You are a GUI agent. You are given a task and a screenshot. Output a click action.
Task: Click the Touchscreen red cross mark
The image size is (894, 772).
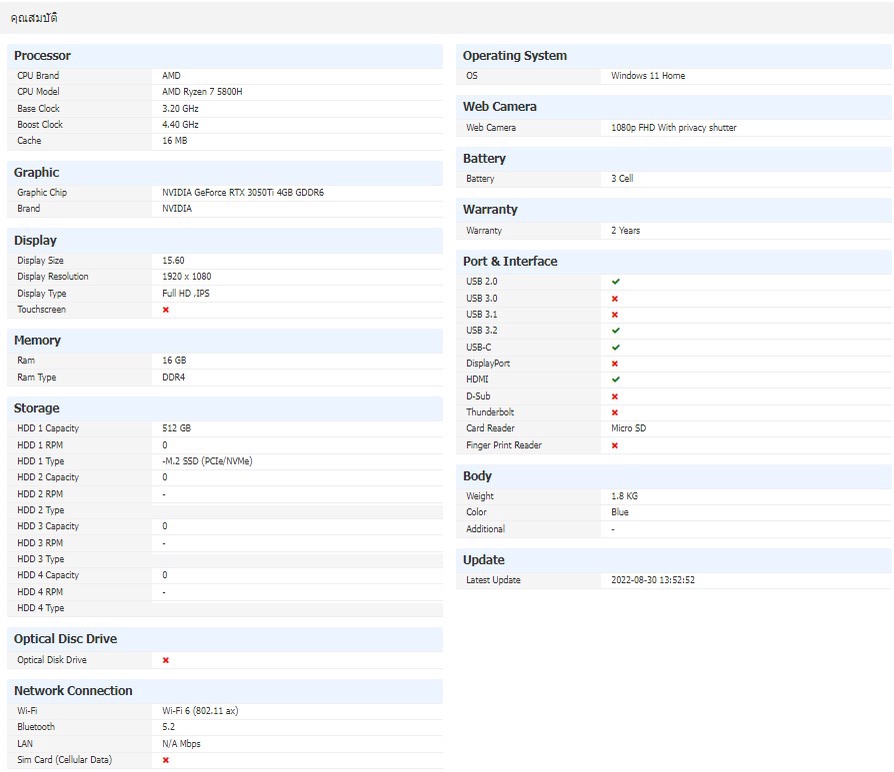[x=166, y=310]
